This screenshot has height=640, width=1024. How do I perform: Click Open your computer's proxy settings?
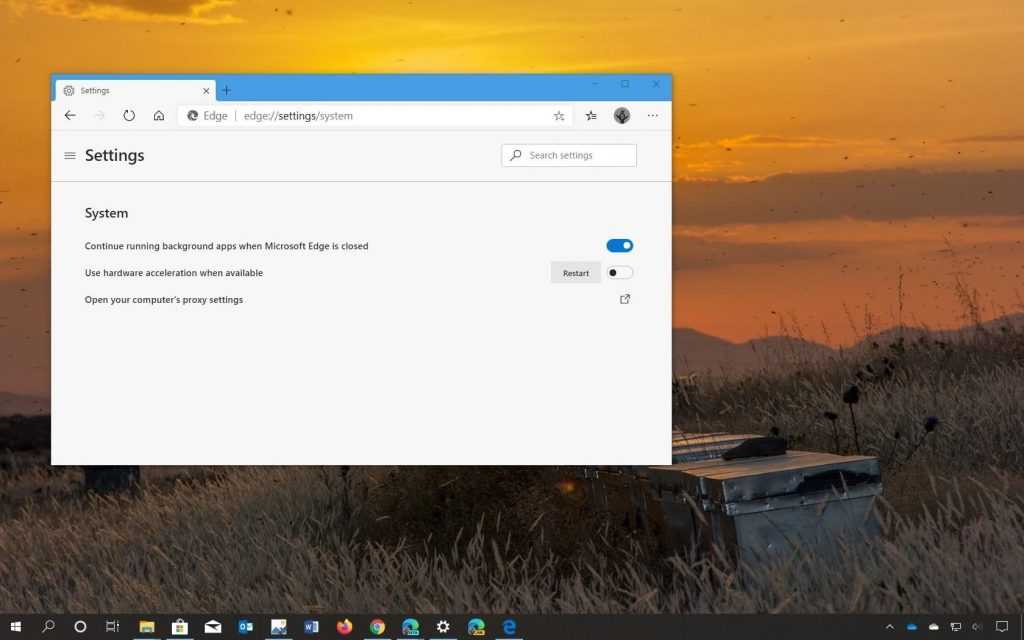tap(164, 300)
